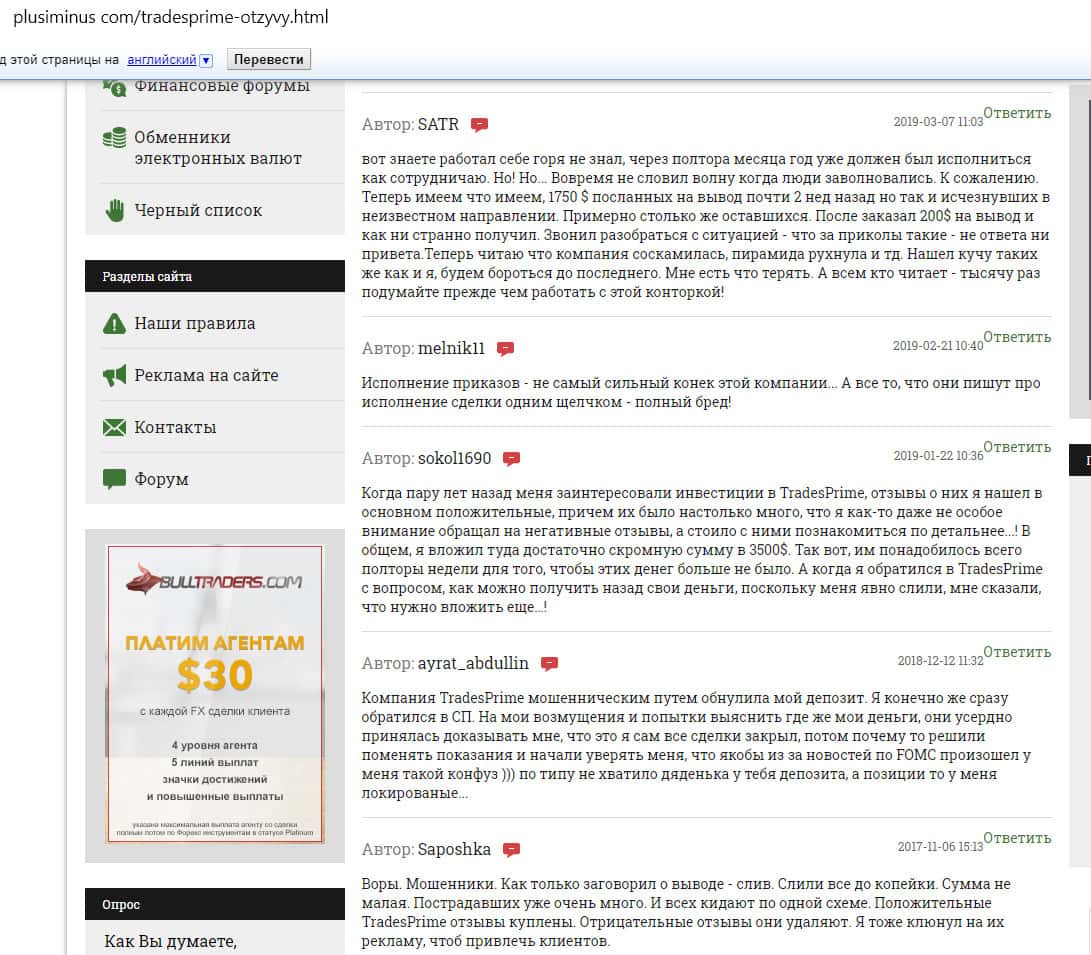Click the timestamp 2017-11-06 15:13
Image resolution: width=1091 pixels, height=955 pixels.
[x=940, y=846]
